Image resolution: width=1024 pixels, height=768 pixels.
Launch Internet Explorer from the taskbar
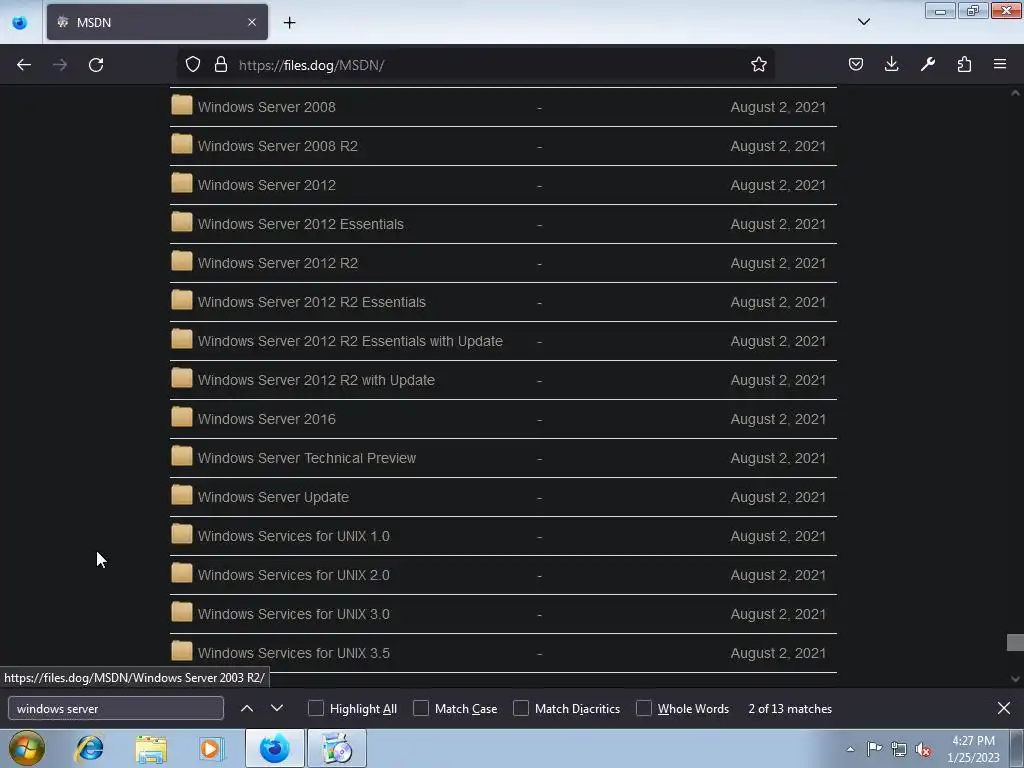(x=89, y=748)
